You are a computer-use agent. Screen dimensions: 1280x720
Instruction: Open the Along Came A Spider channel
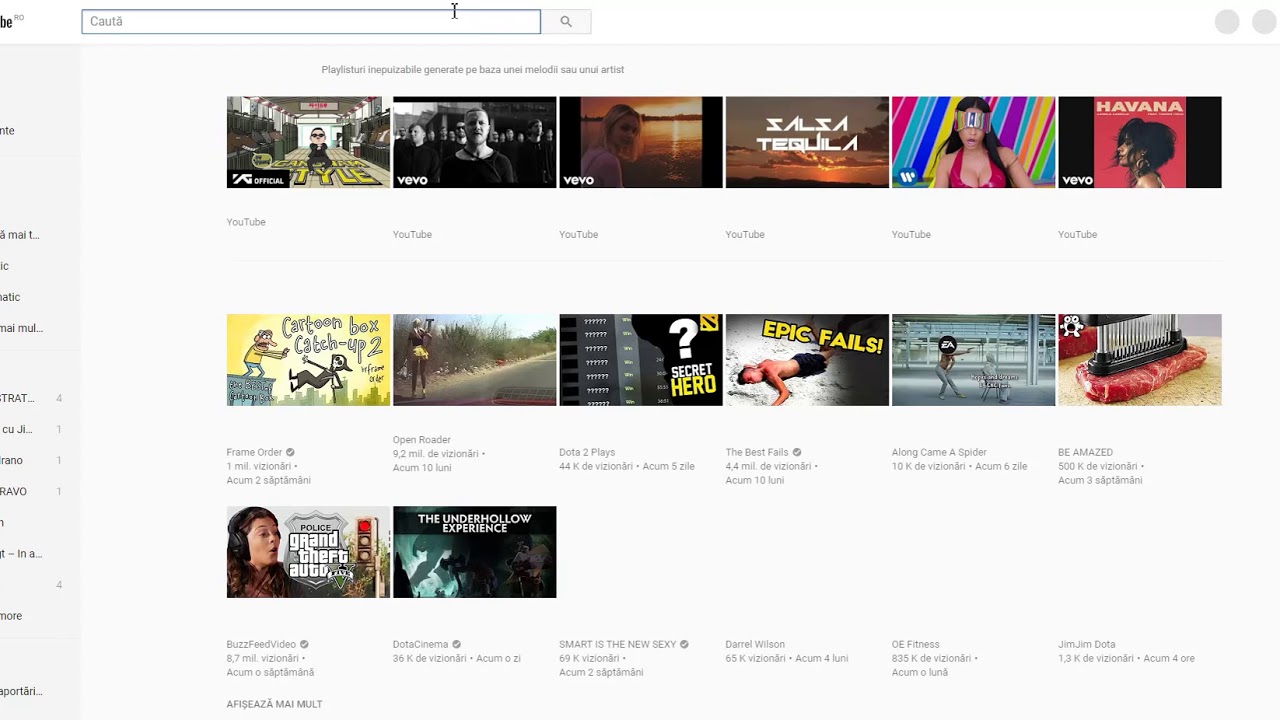pos(939,452)
